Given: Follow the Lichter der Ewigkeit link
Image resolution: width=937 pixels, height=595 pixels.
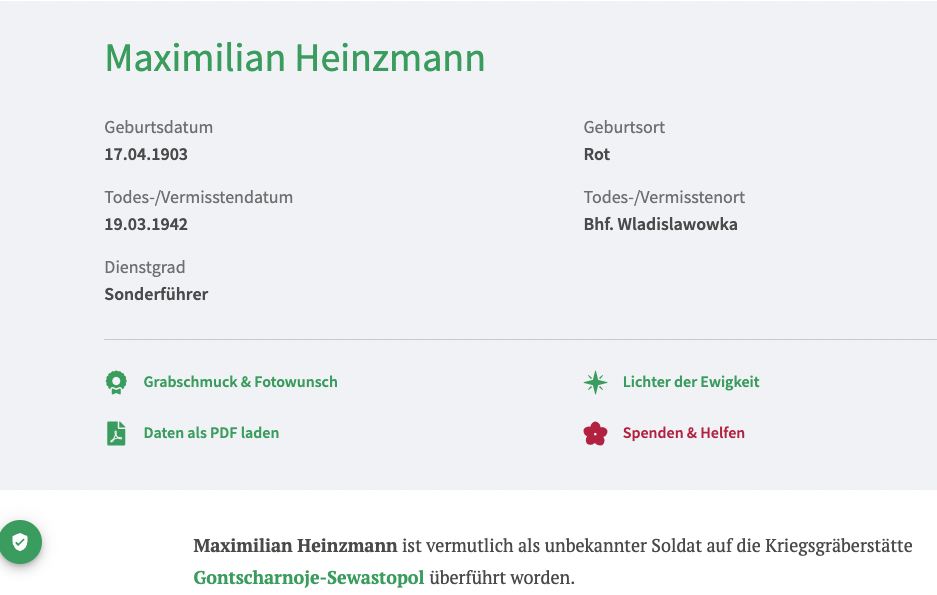Looking at the screenshot, I should click(690, 382).
